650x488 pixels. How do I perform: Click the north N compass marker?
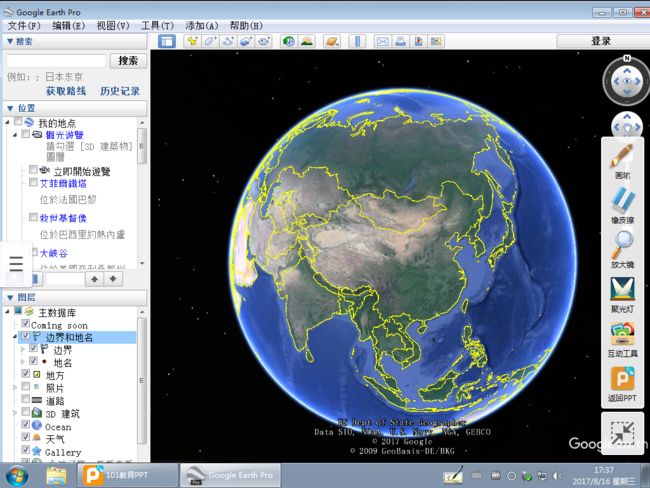click(627, 58)
